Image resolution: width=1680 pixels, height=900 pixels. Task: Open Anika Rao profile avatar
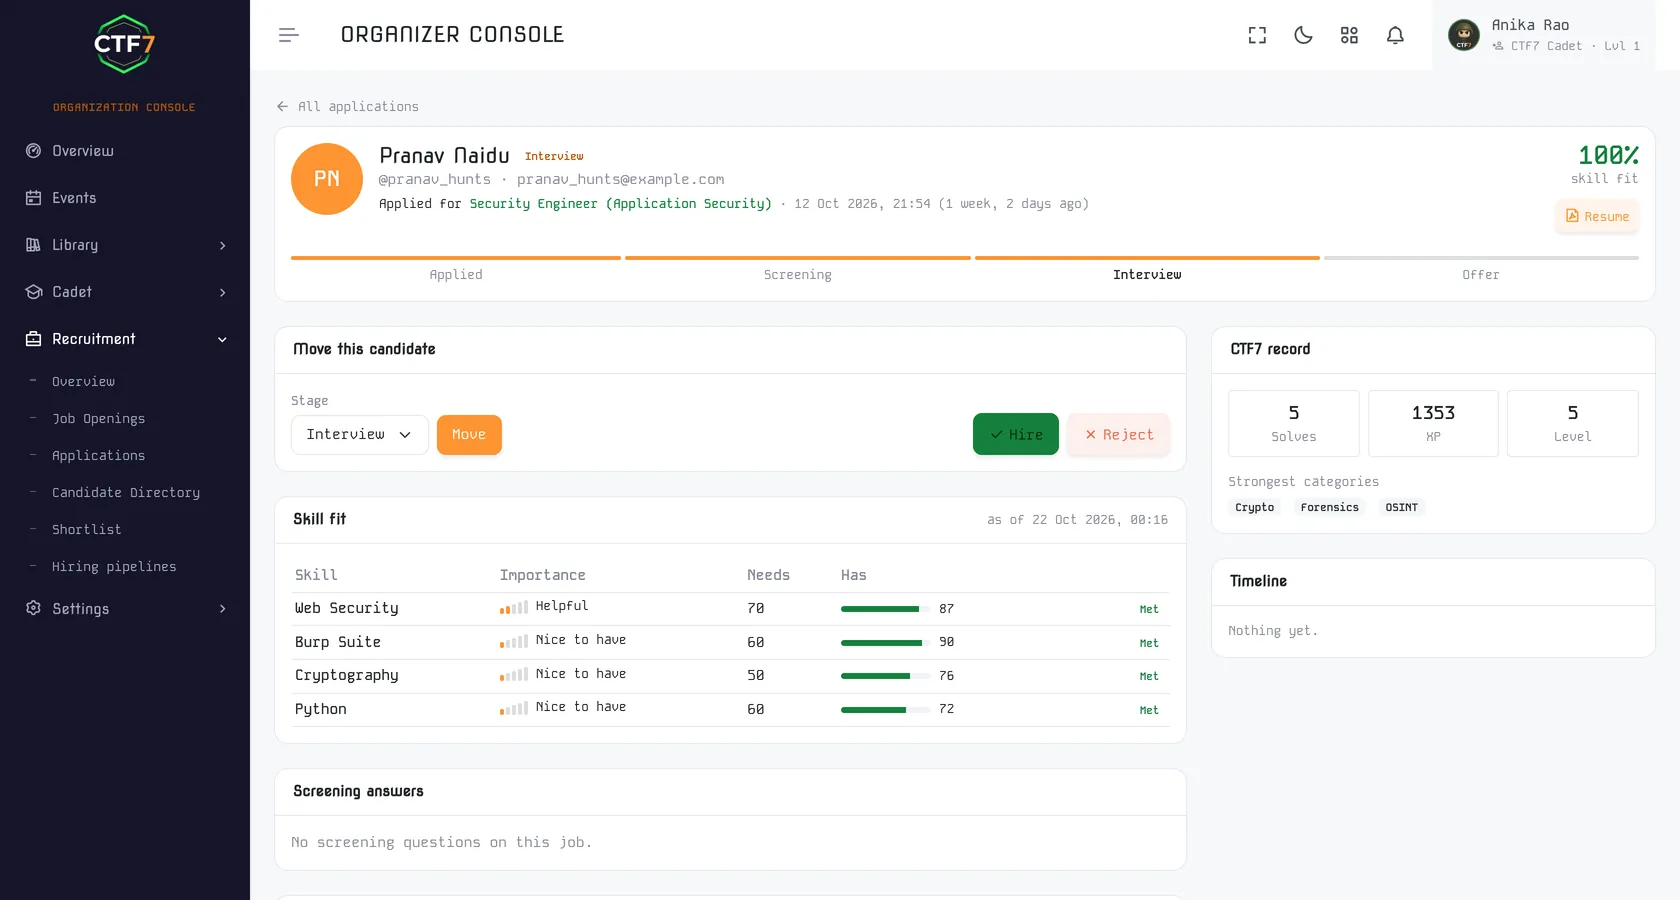coord(1464,35)
